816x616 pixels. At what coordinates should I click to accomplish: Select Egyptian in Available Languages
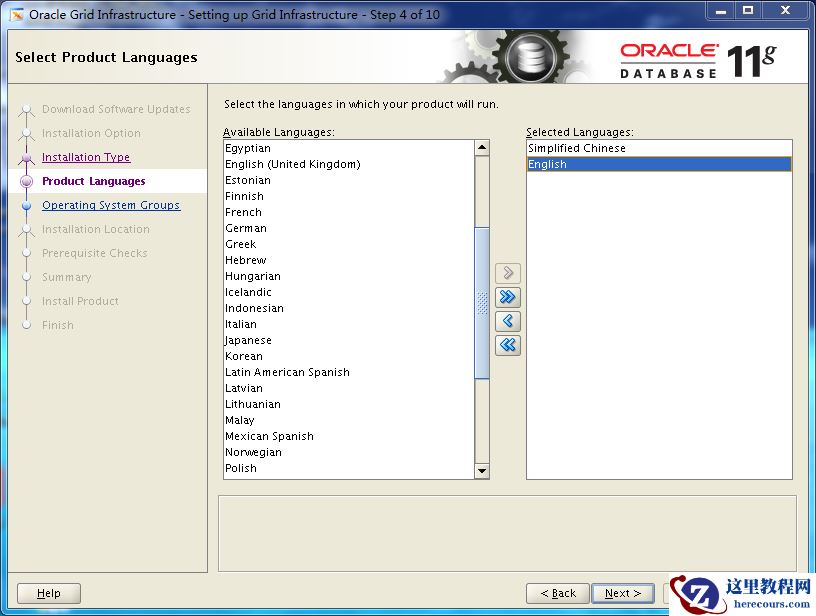coord(349,148)
